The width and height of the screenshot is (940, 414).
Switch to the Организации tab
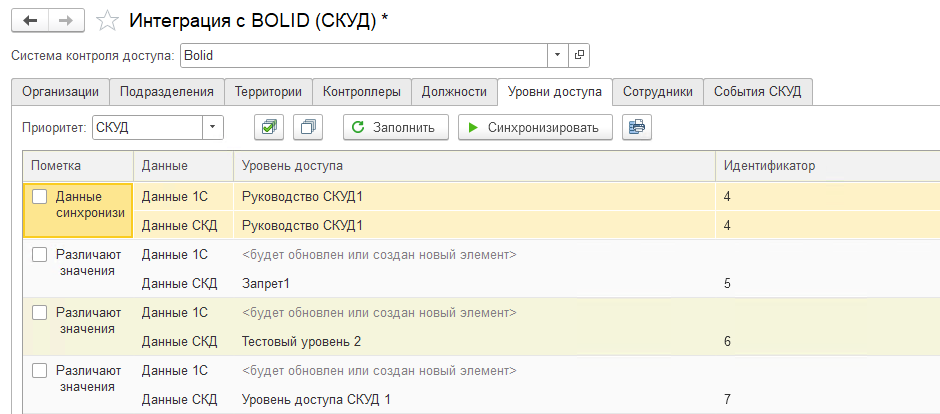click(x=60, y=92)
